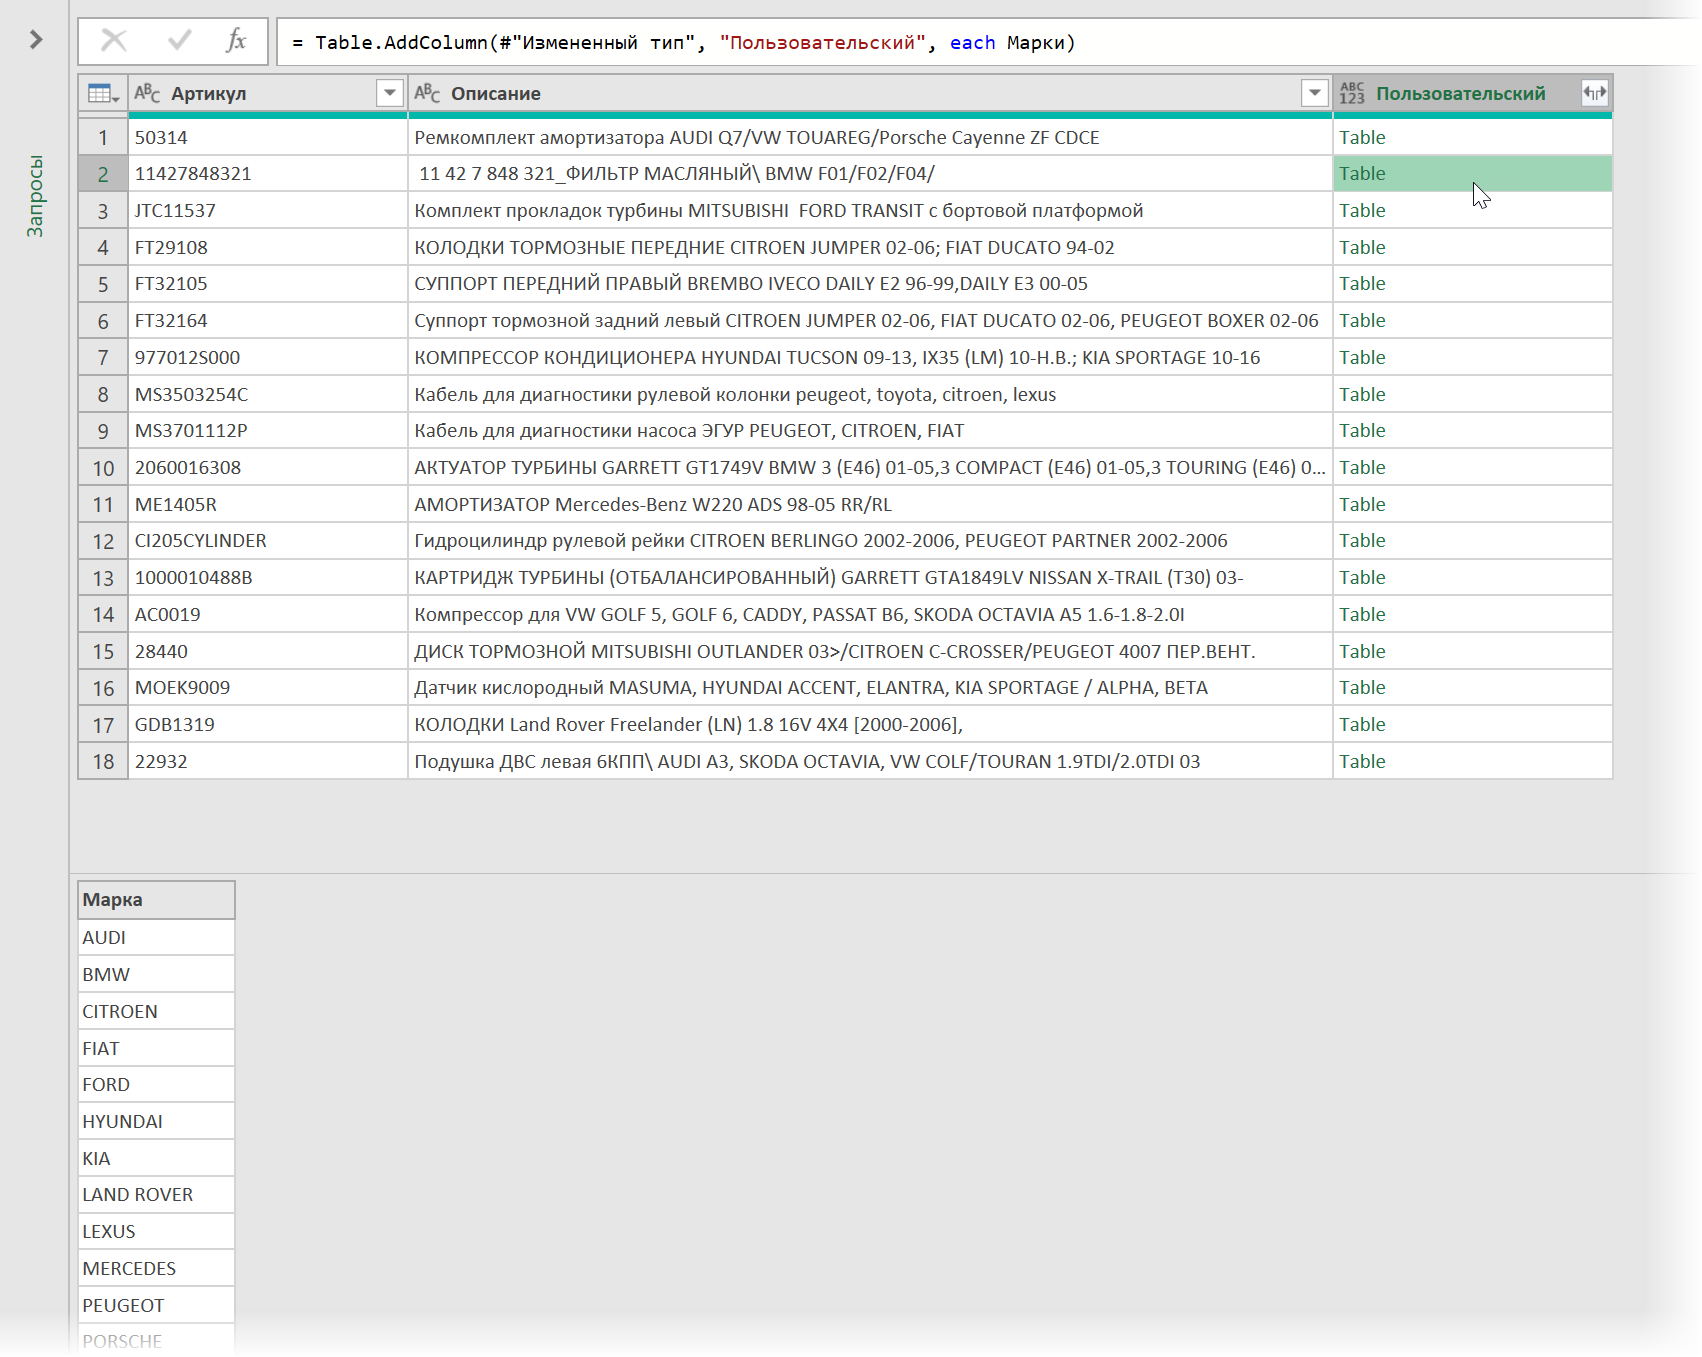The width and height of the screenshot is (1702, 1357).
Task: Select cell JTC11537
Action: (x=268, y=210)
